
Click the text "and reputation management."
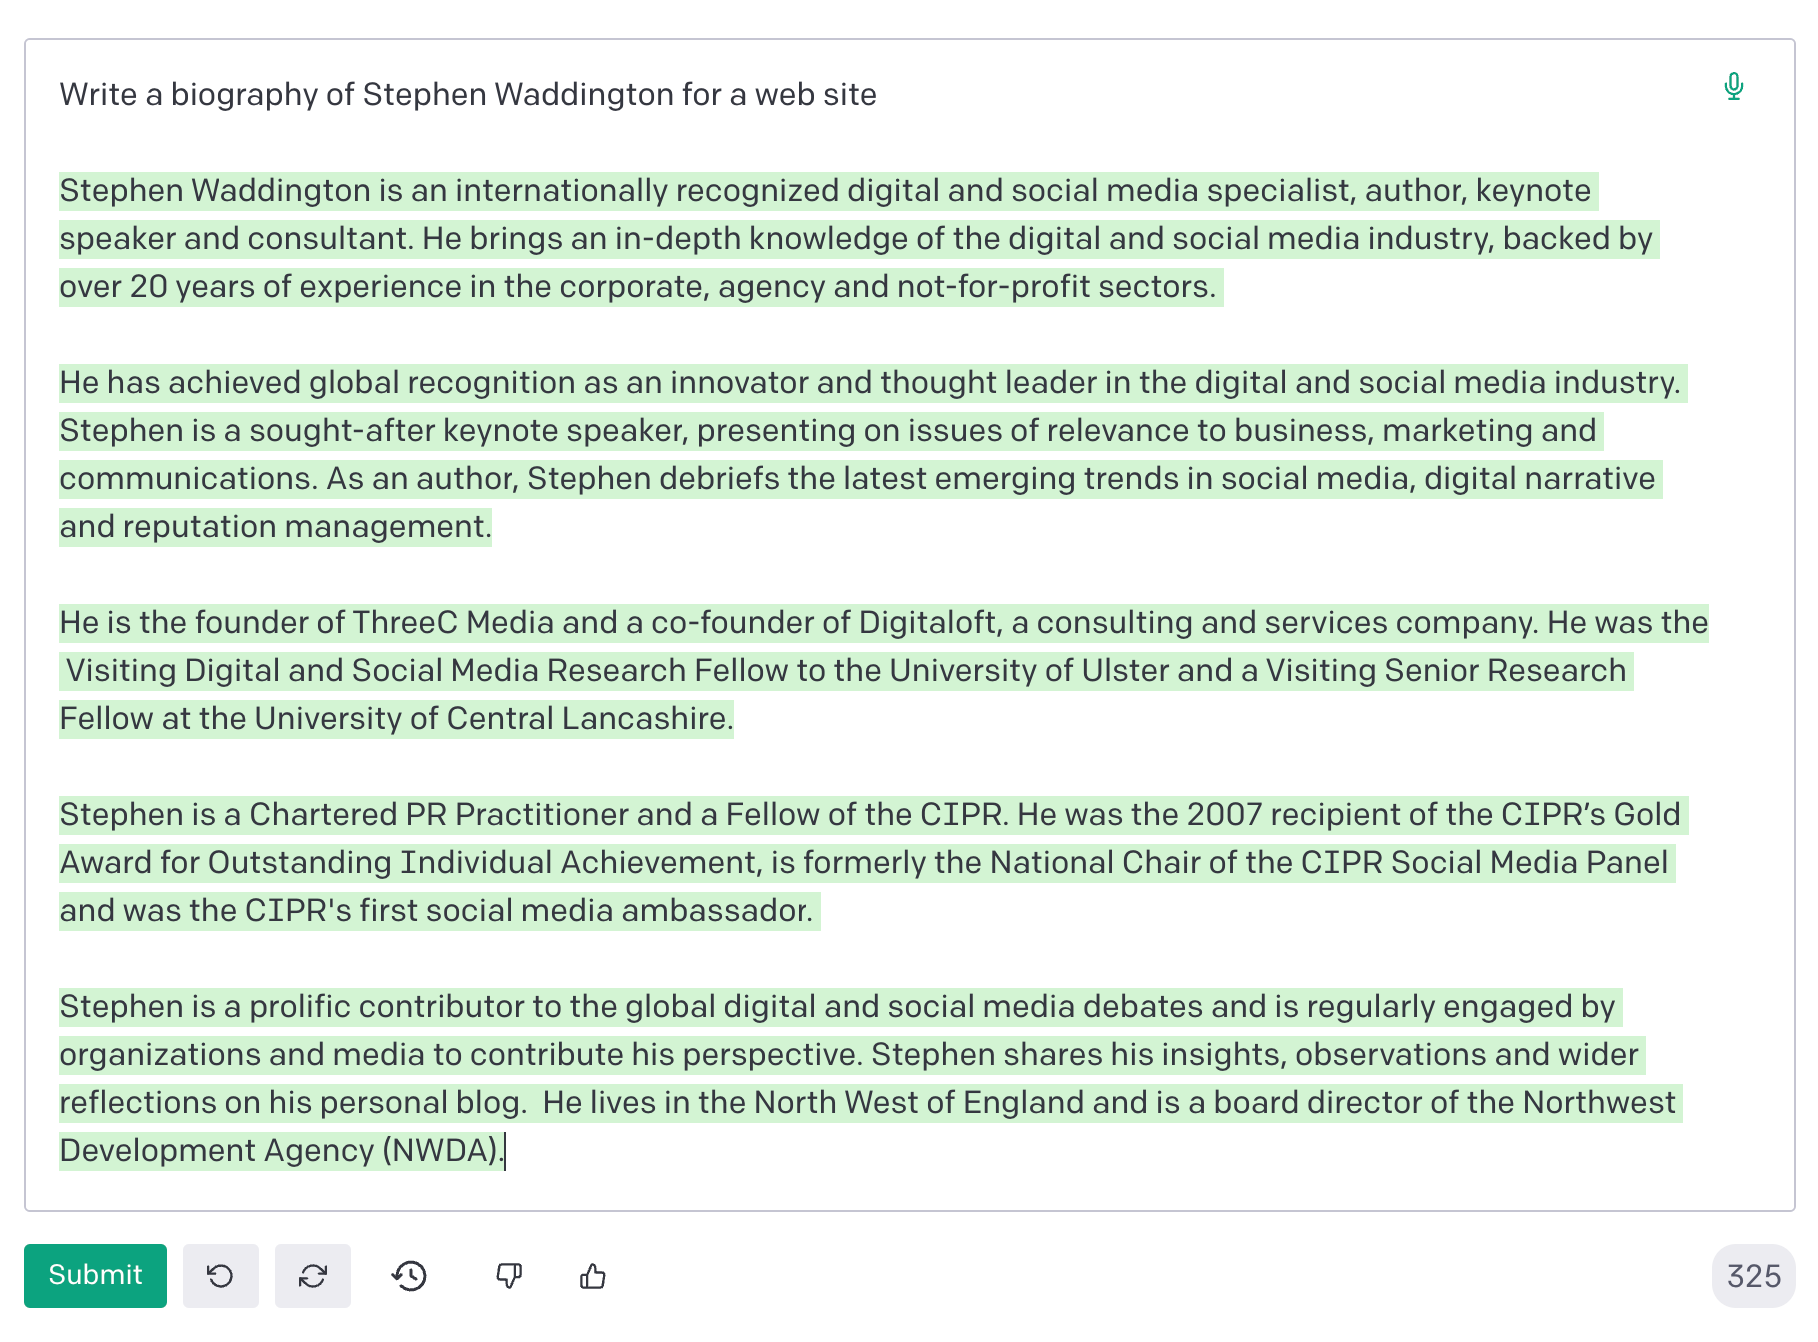(275, 526)
